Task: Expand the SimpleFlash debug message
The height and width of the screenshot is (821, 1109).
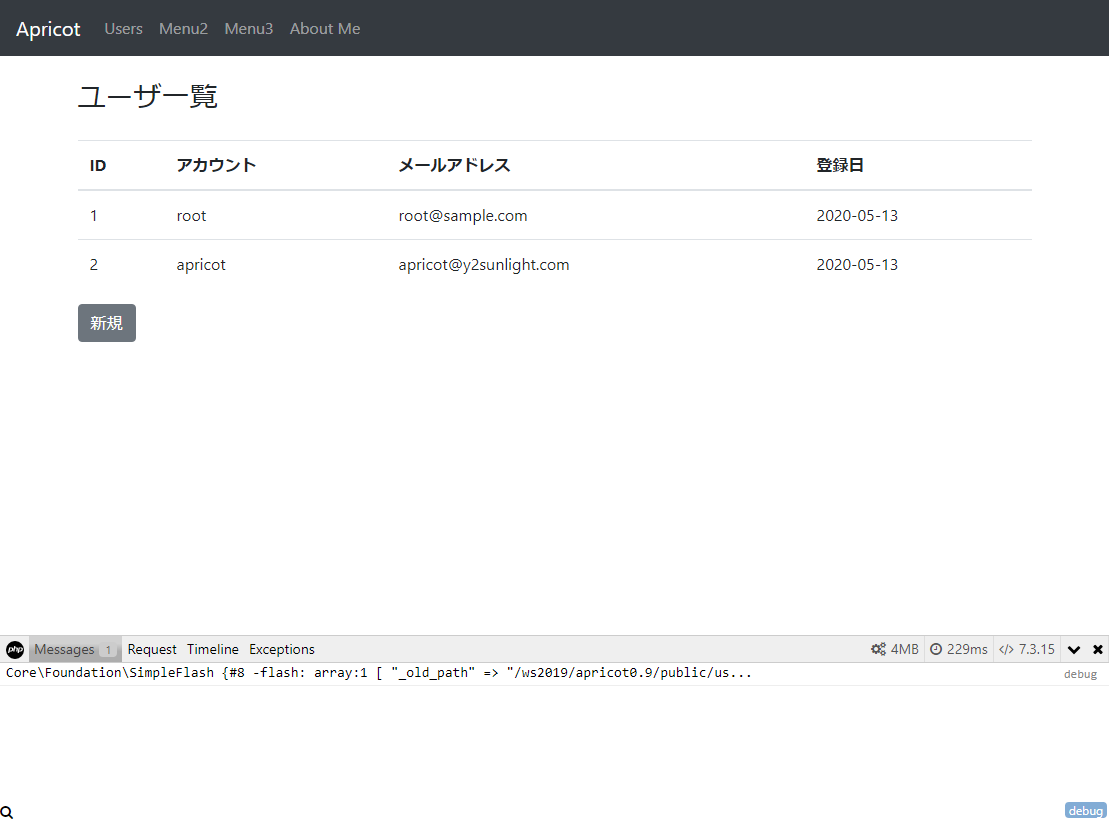Action: coord(378,673)
